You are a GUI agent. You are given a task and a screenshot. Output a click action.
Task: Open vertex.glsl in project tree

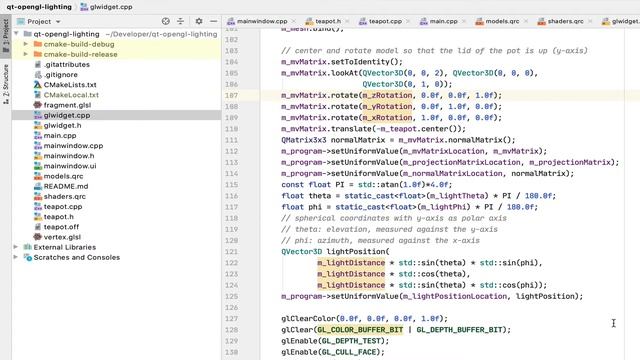click(x=62, y=237)
